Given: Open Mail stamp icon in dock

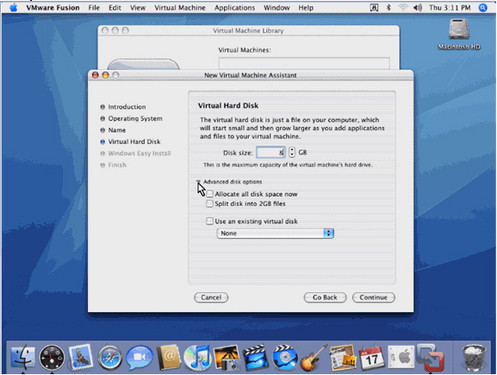Looking at the screenshot, I should [81, 357].
